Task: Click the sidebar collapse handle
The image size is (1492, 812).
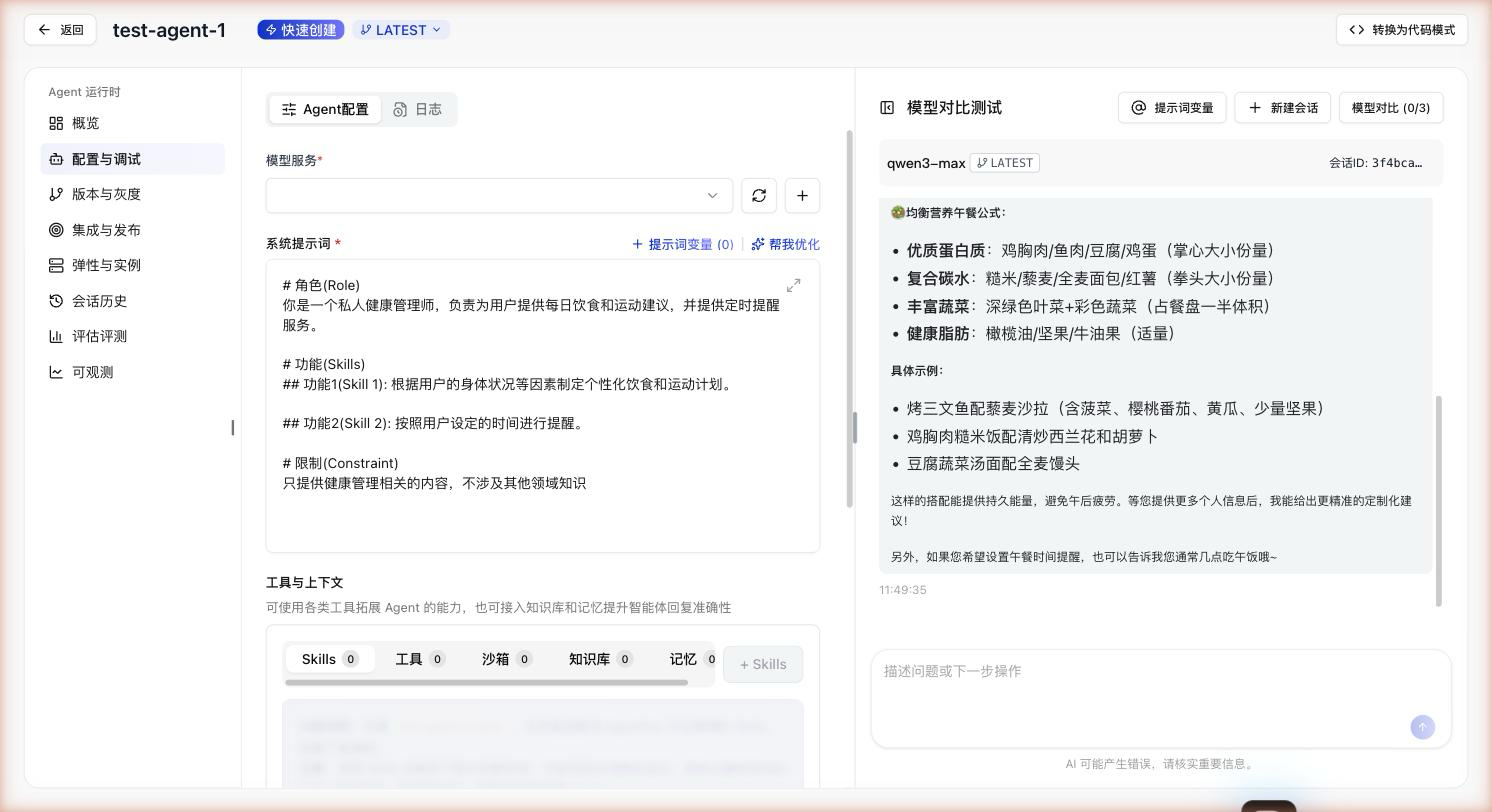Action: pos(233,428)
